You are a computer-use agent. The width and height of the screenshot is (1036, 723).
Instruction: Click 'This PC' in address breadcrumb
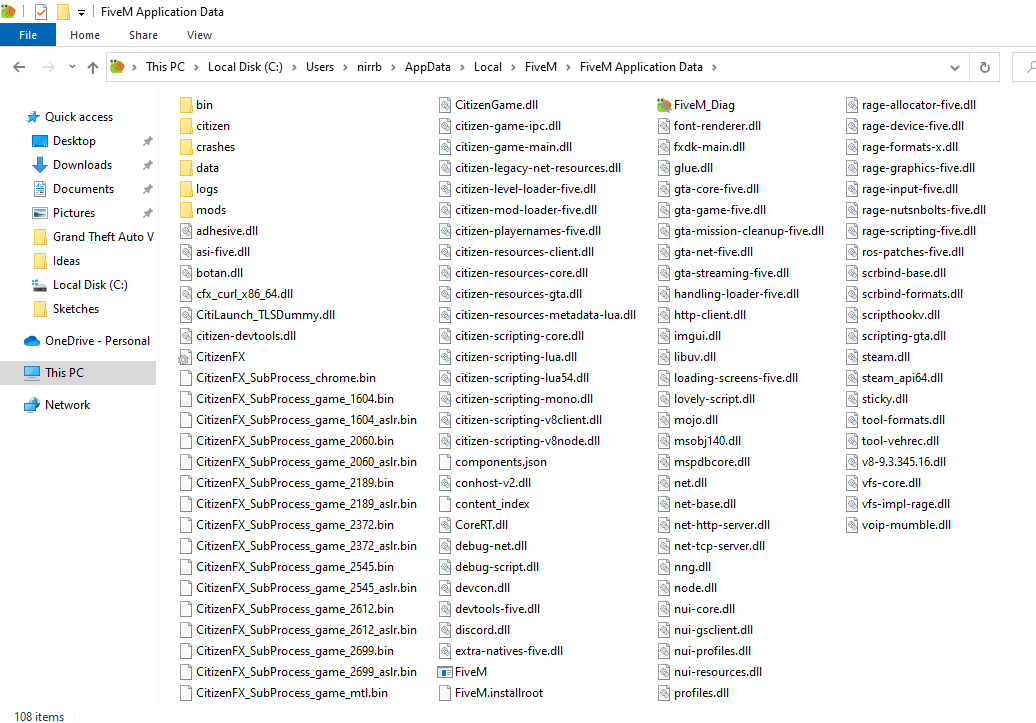165,67
